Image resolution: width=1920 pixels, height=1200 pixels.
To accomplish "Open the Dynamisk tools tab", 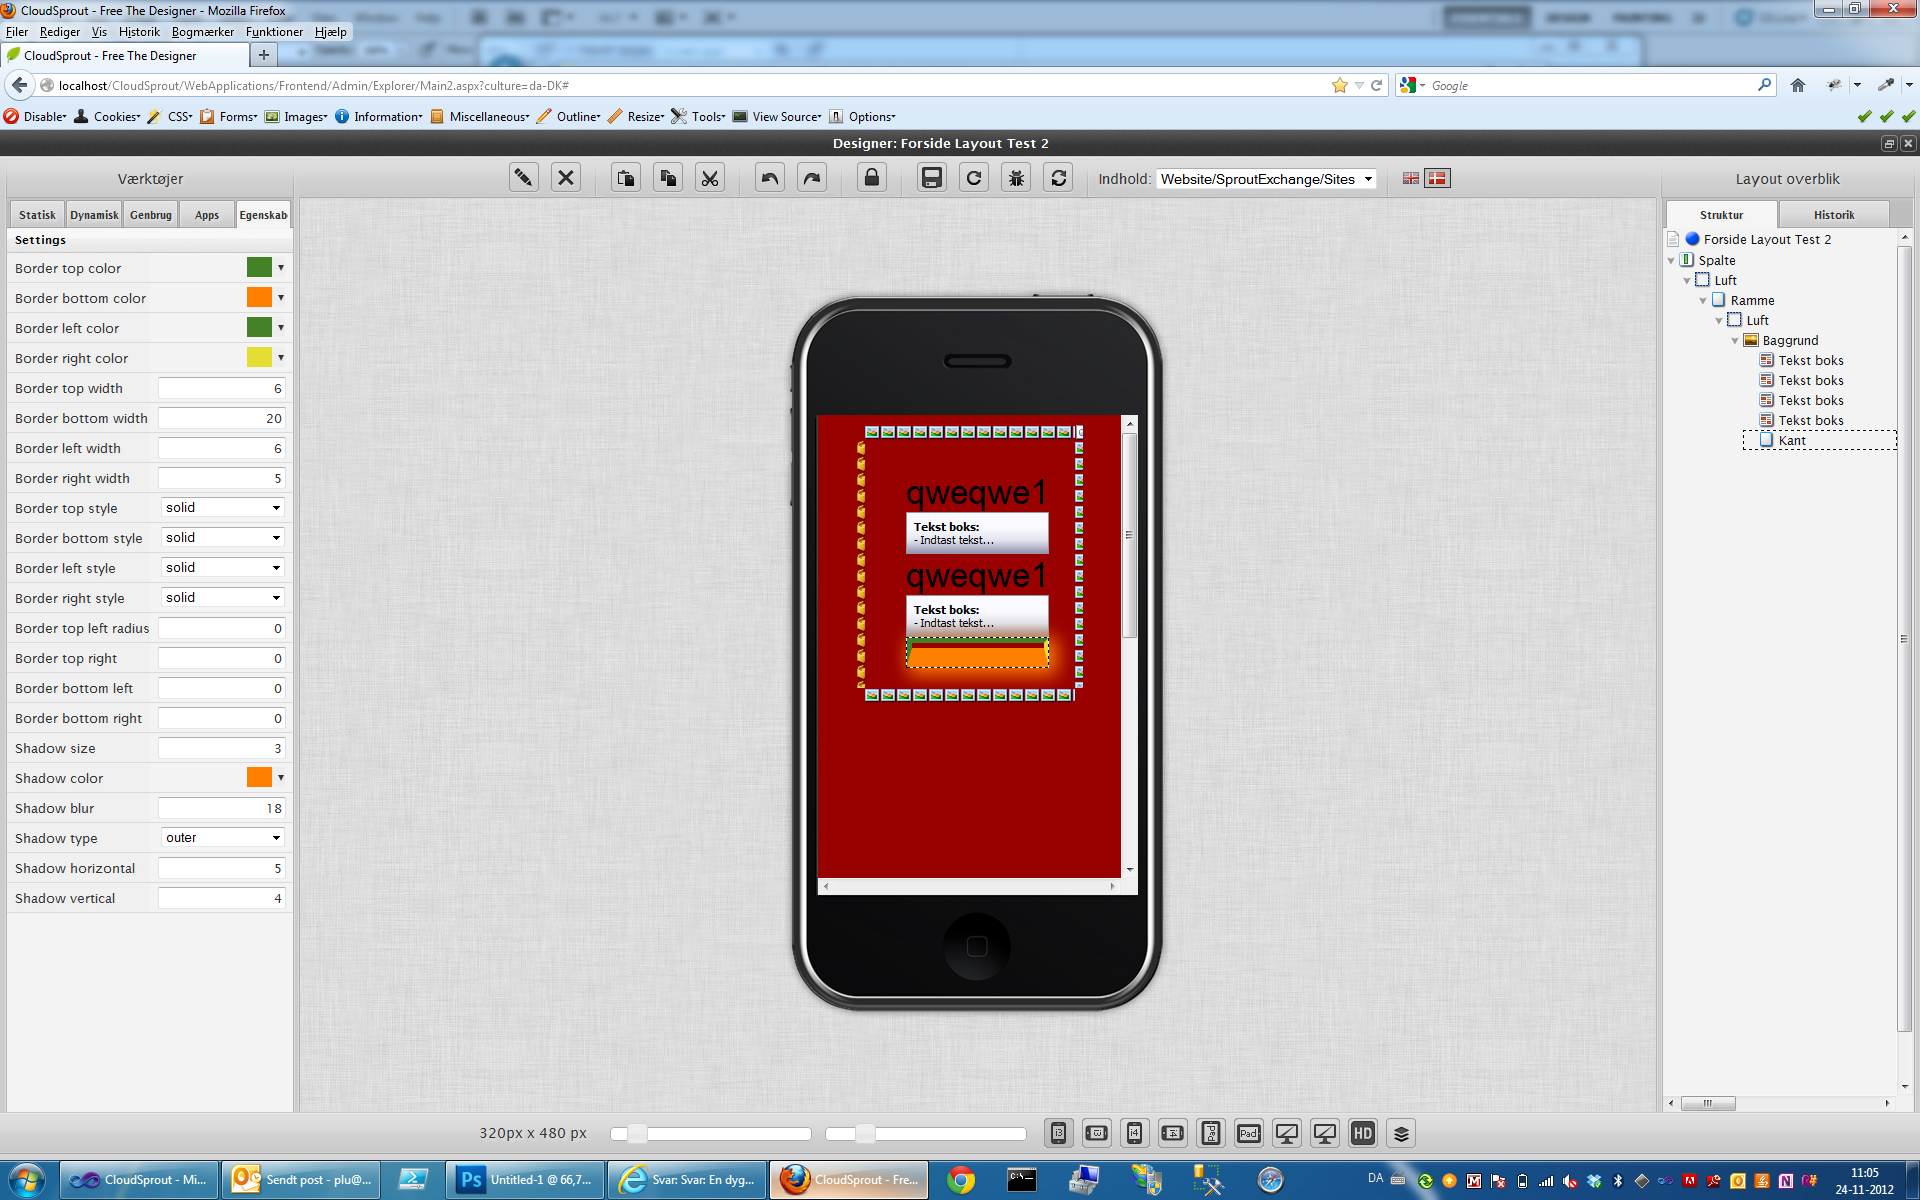I will coord(94,215).
